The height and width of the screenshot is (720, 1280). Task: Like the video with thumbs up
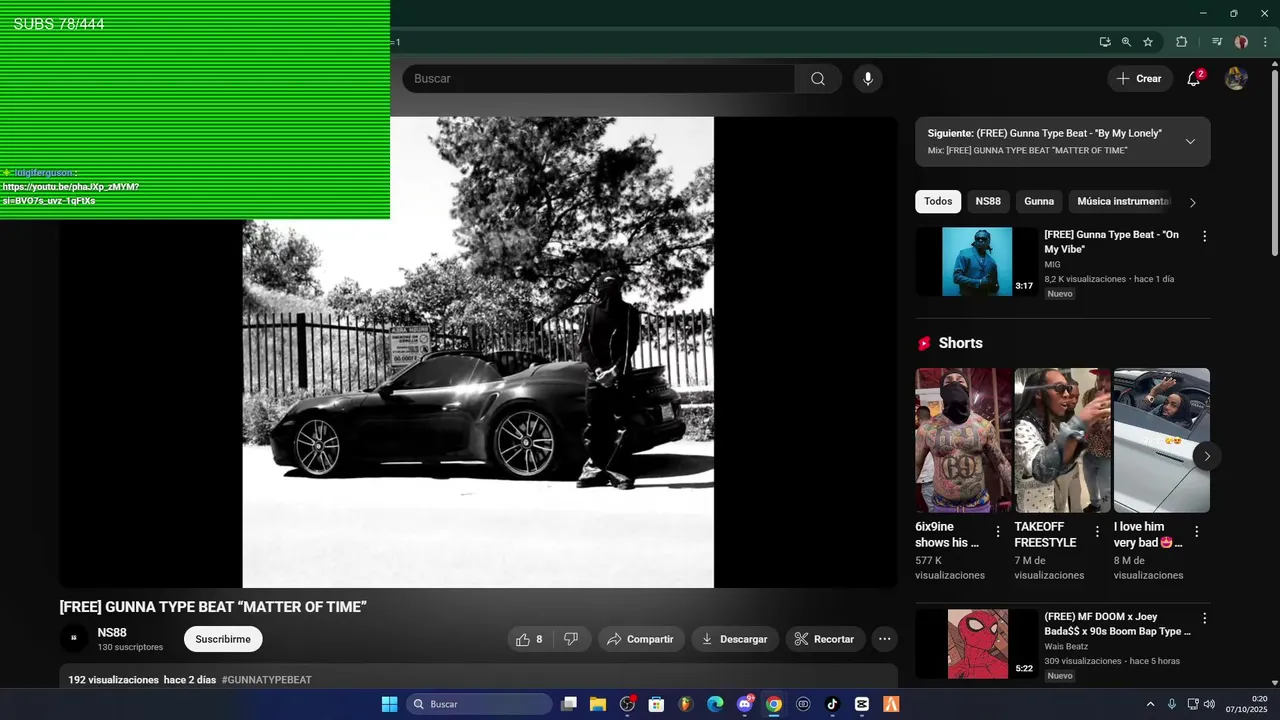click(529, 639)
